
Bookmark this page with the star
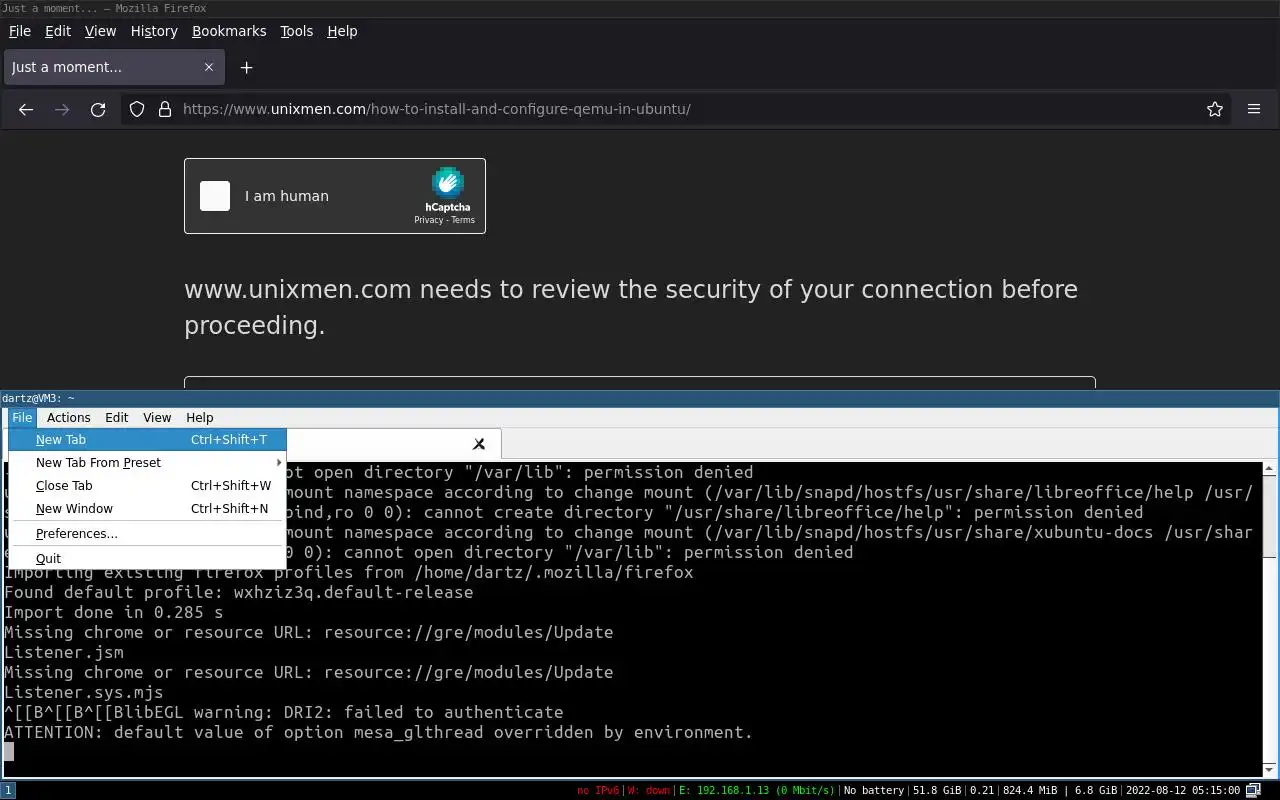[x=1215, y=109]
